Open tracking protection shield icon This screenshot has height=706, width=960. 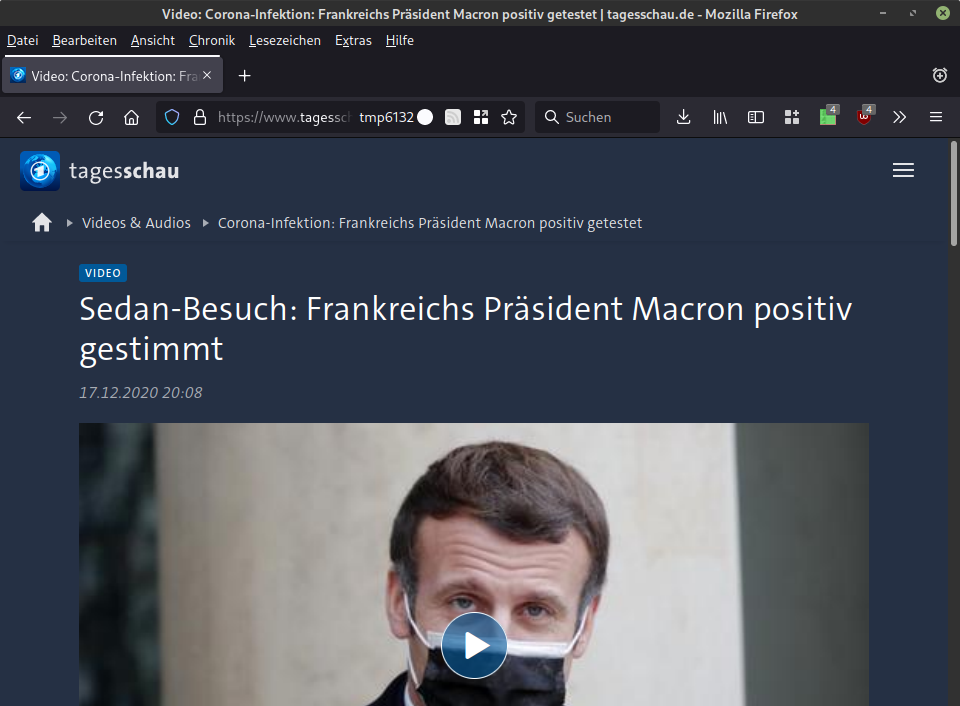[x=172, y=117]
